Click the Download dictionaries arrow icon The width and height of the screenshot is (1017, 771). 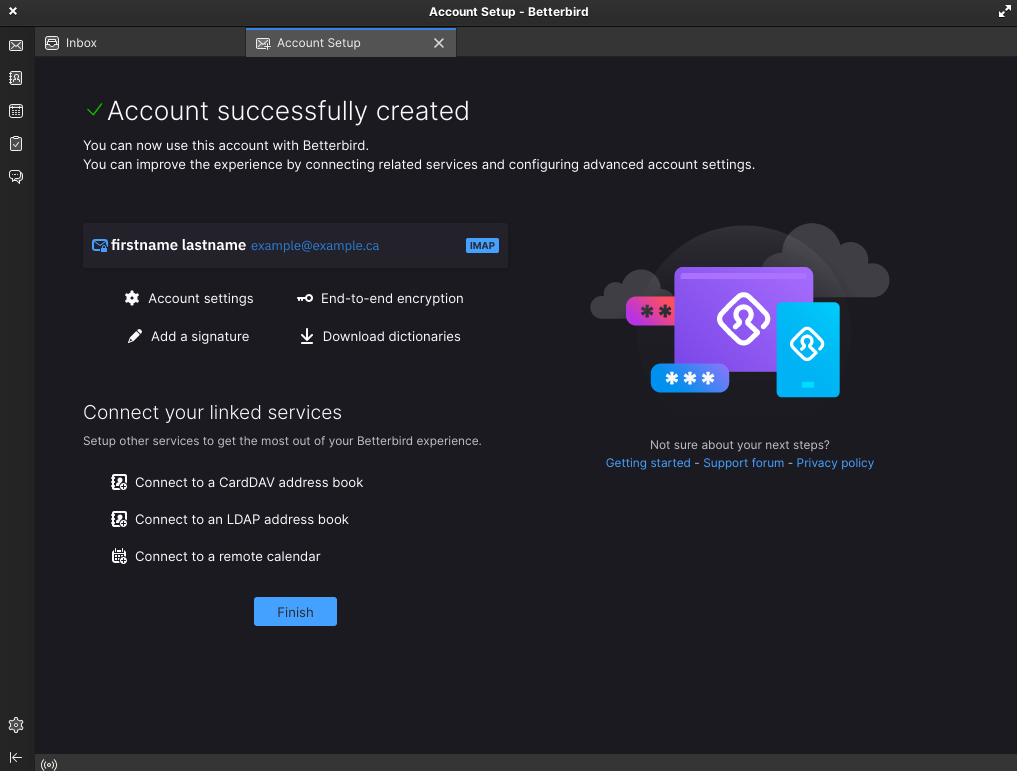click(307, 336)
